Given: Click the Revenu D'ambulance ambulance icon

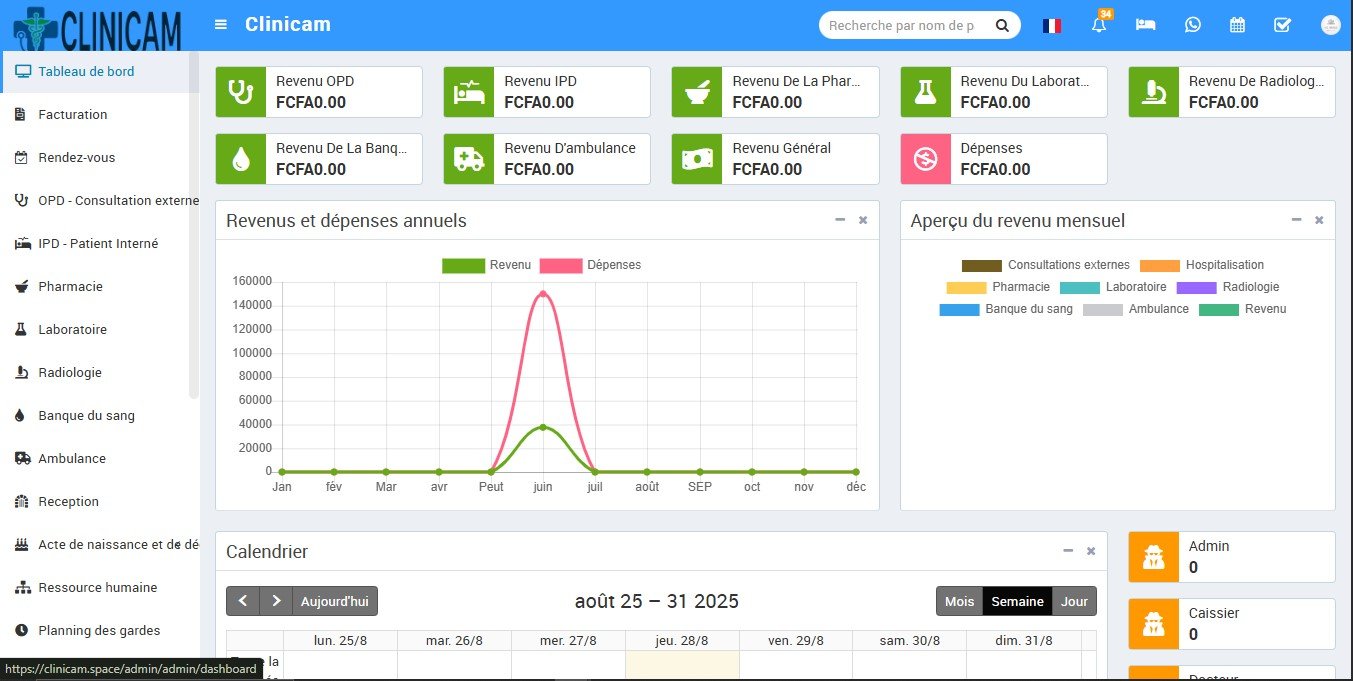Looking at the screenshot, I should click(x=469, y=159).
